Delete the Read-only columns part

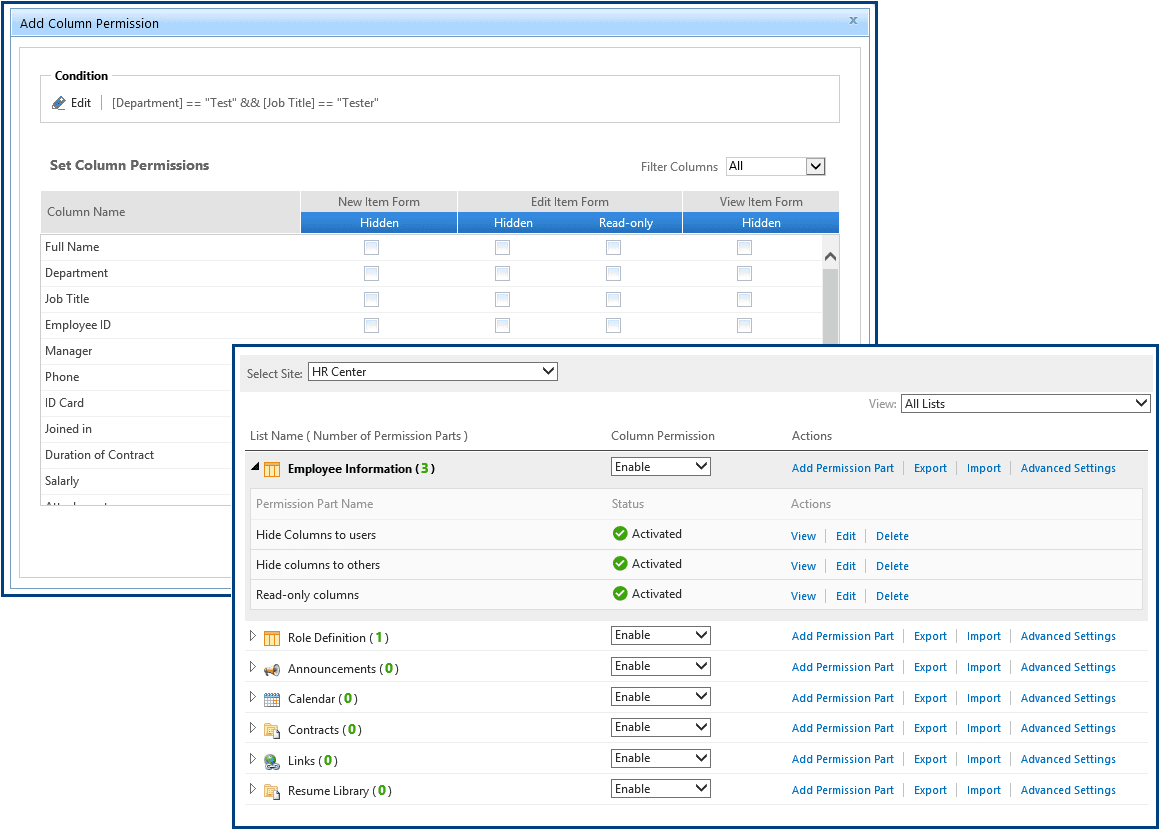pyautogui.click(x=892, y=596)
